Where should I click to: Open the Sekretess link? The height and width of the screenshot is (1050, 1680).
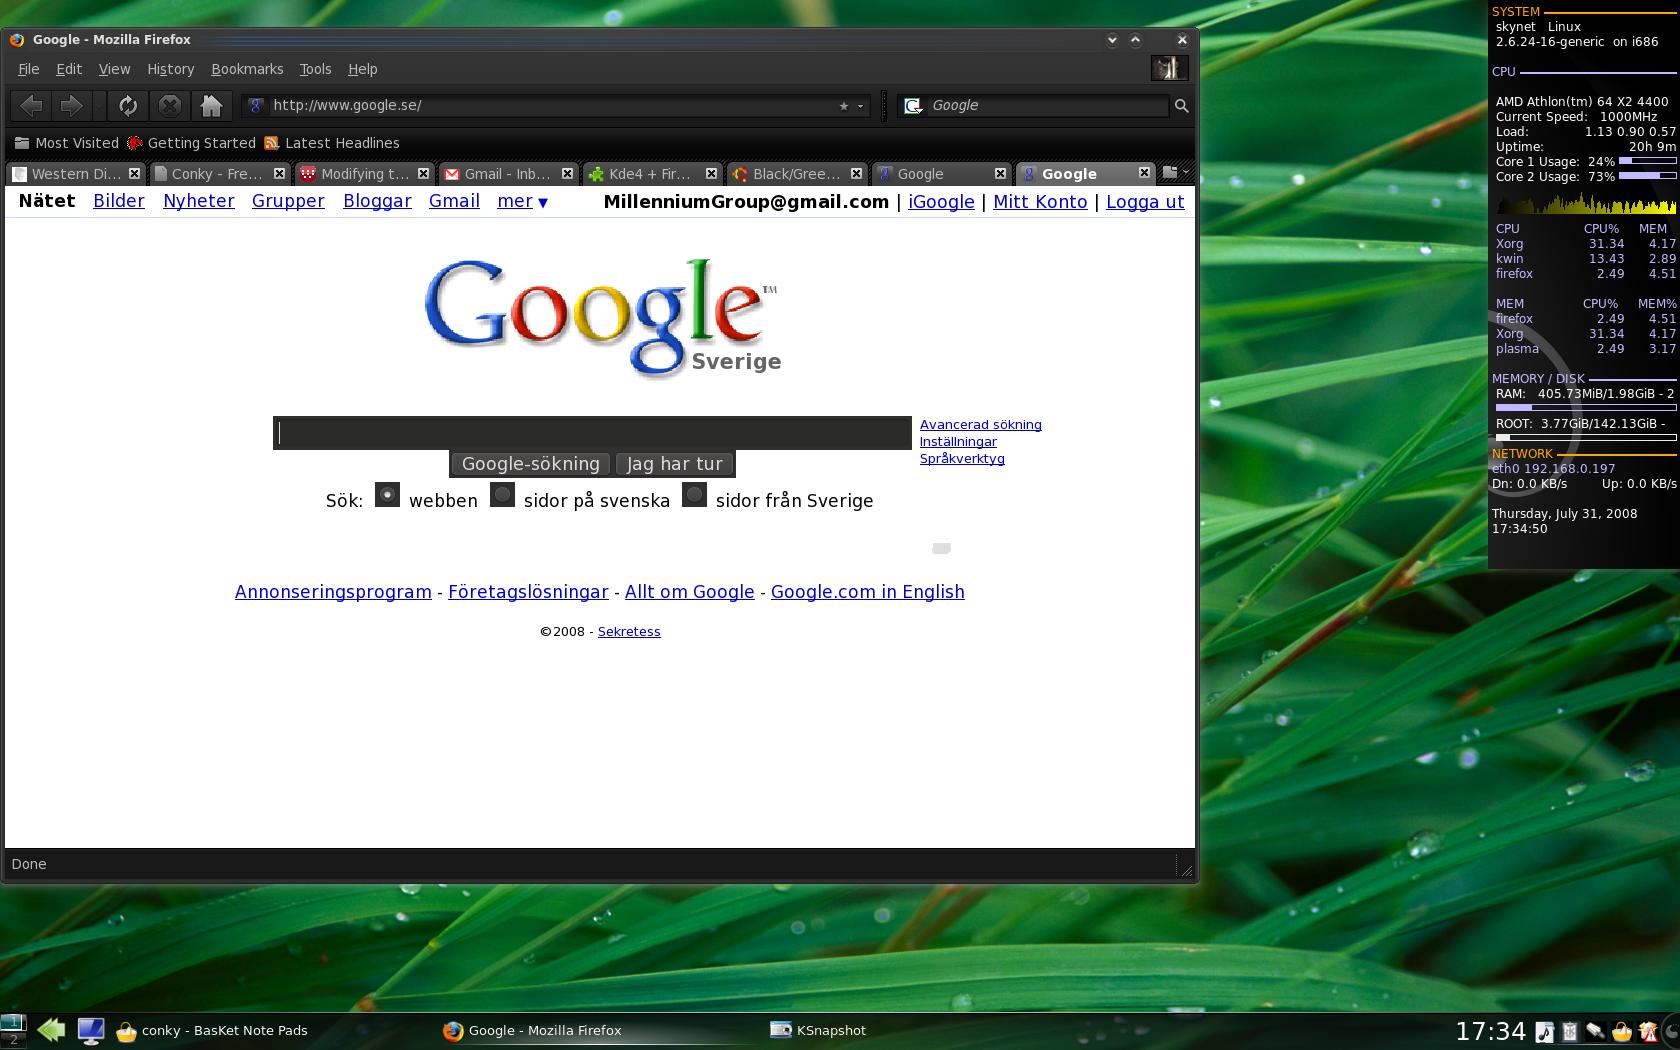point(629,632)
